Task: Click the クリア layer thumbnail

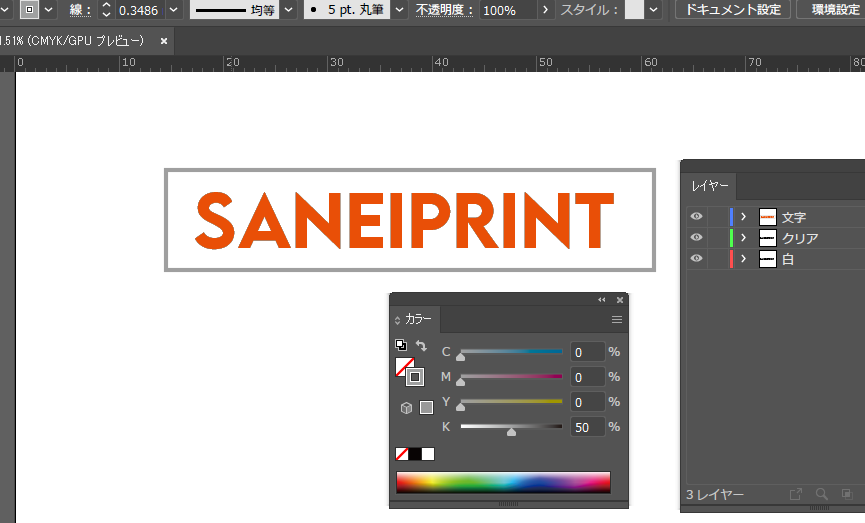Action: pyautogui.click(x=767, y=238)
